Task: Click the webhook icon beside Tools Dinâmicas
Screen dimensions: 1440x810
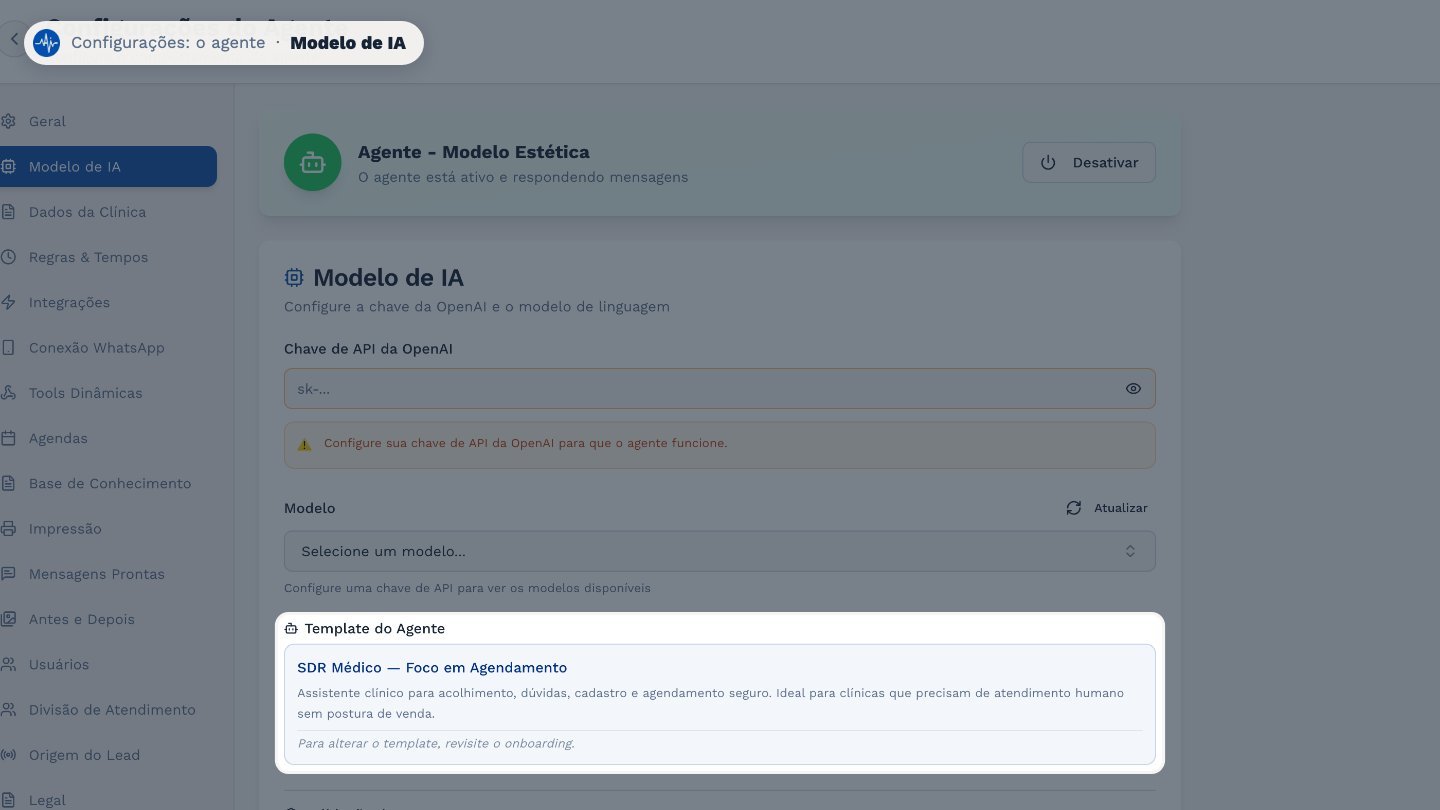Action: [x=8, y=393]
